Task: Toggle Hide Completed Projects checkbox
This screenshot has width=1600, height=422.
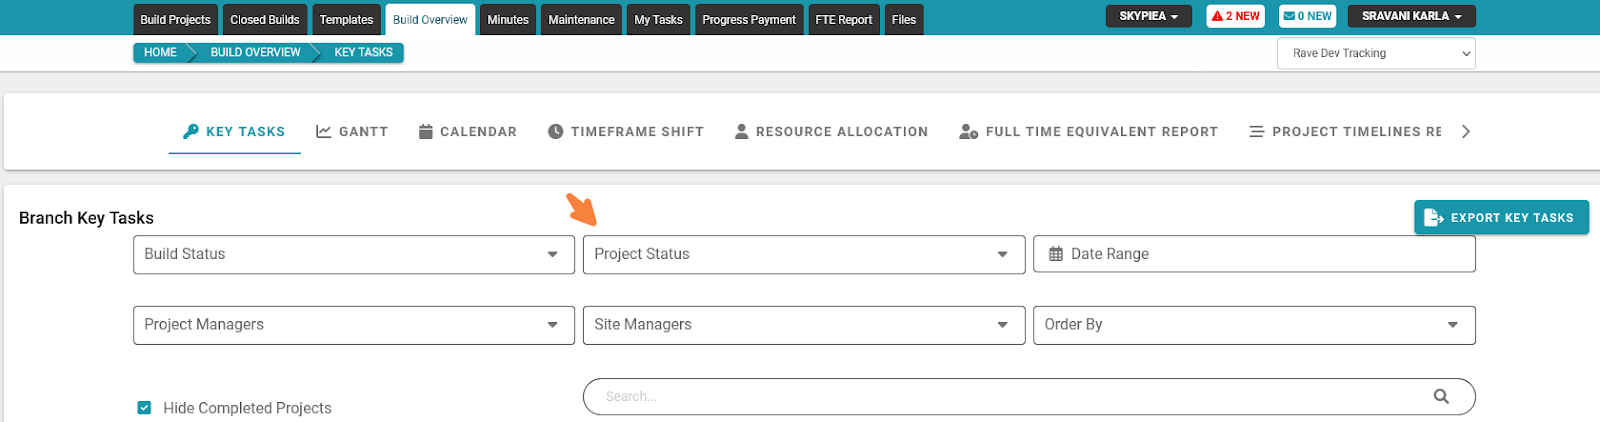Action: click(x=144, y=407)
